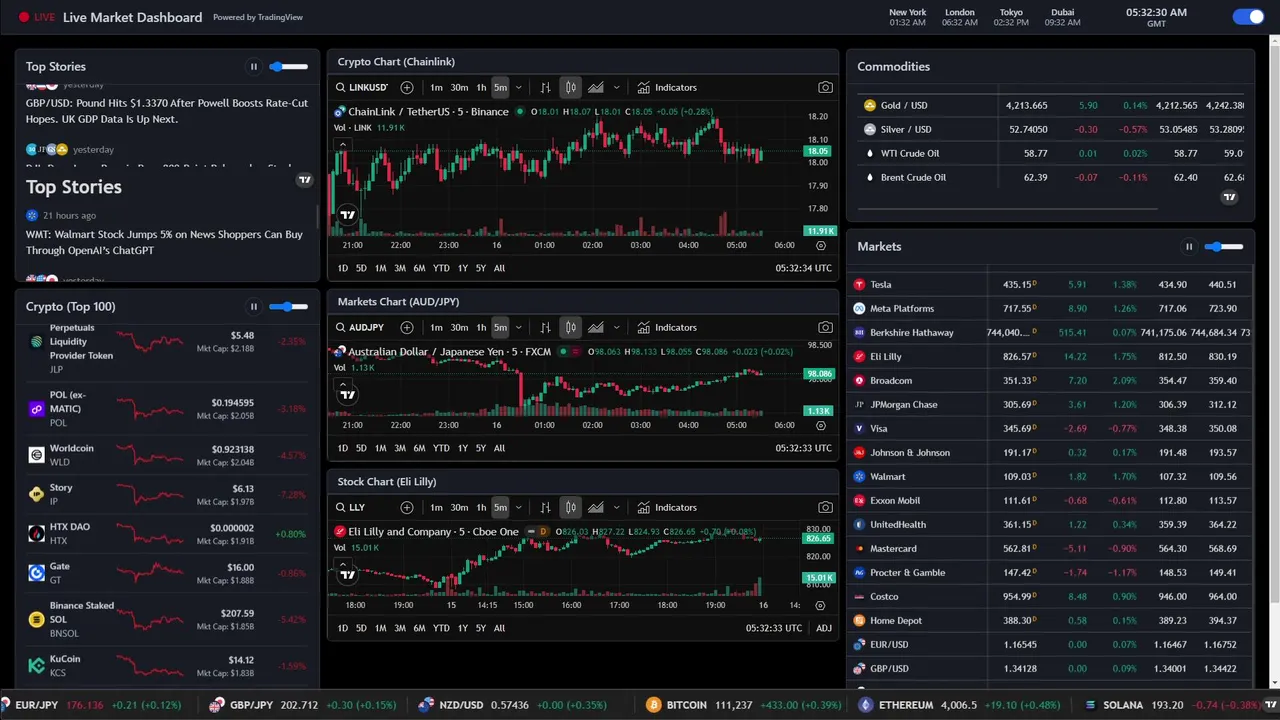Viewport: 1280px width, 720px height.
Task: Collapse the Chainlink chart legend with the chevron
Action: click(342, 145)
